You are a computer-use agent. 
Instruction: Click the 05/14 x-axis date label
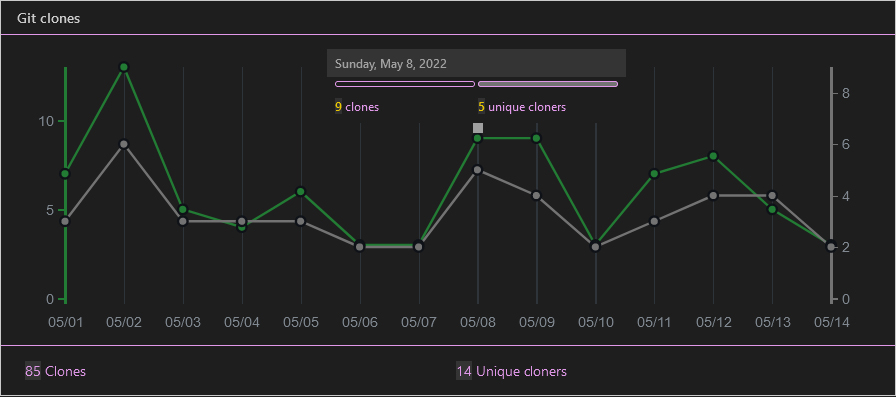pyautogui.click(x=831, y=322)
